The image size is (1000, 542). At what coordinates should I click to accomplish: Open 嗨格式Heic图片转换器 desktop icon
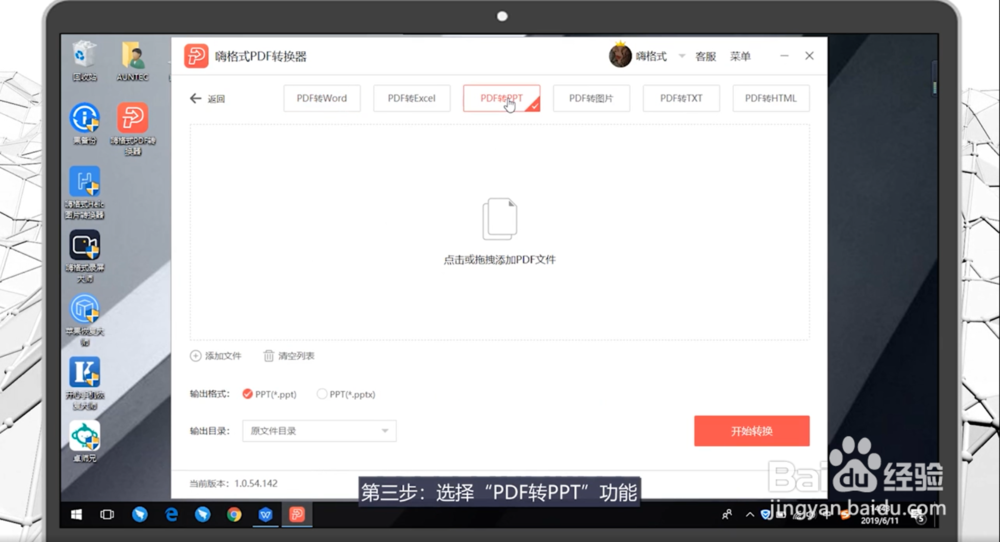(x=85, y=192)
